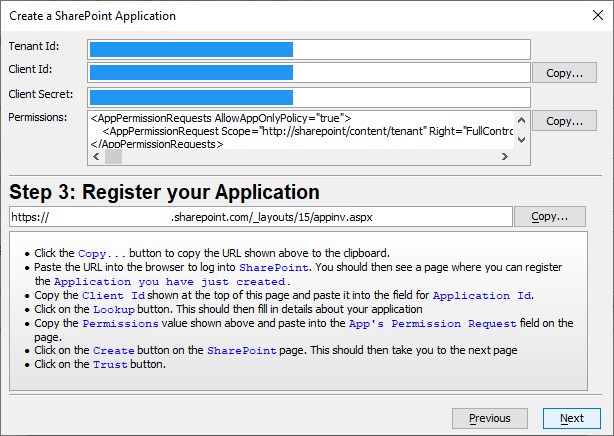Click the 'Client Secret:' label

pos(41,94)
